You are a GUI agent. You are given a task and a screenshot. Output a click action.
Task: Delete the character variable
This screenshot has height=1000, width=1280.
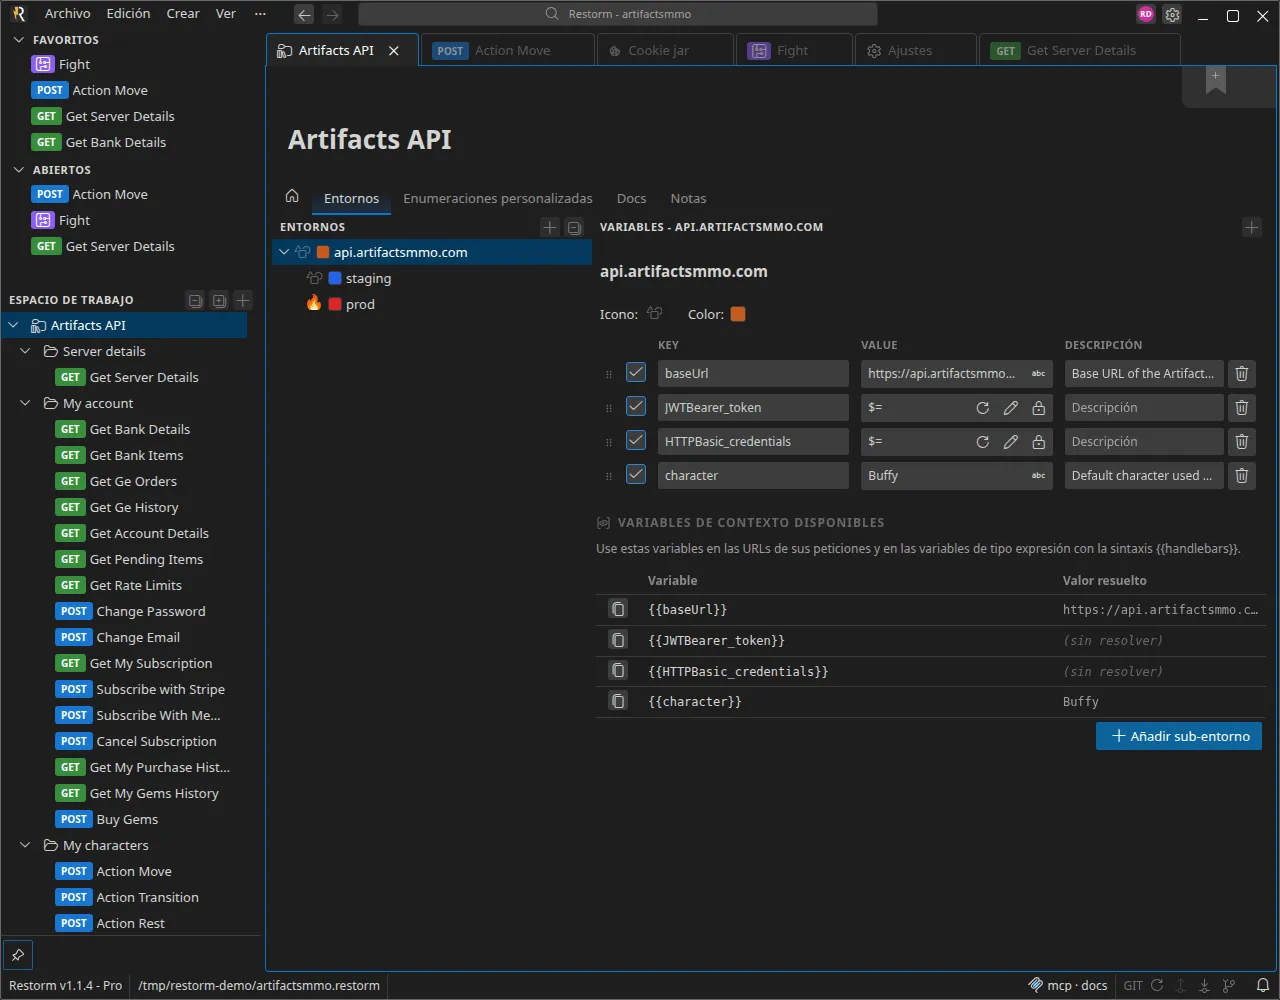(1242, 475)
